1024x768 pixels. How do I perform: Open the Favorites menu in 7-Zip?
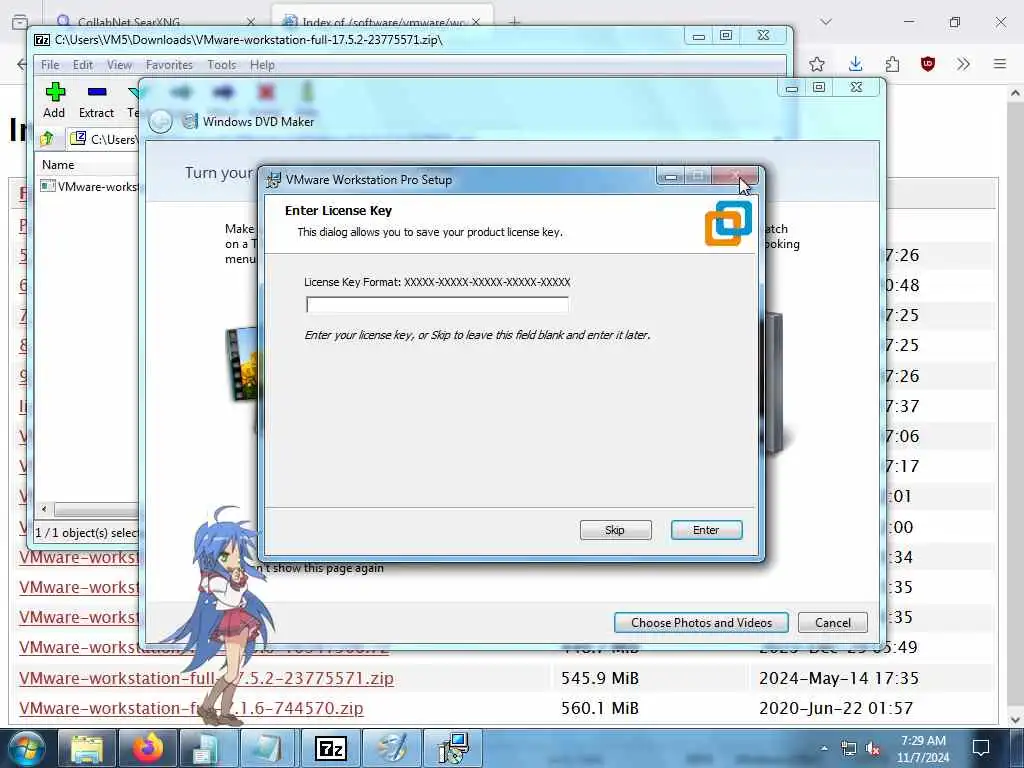[x=169, y=65]
